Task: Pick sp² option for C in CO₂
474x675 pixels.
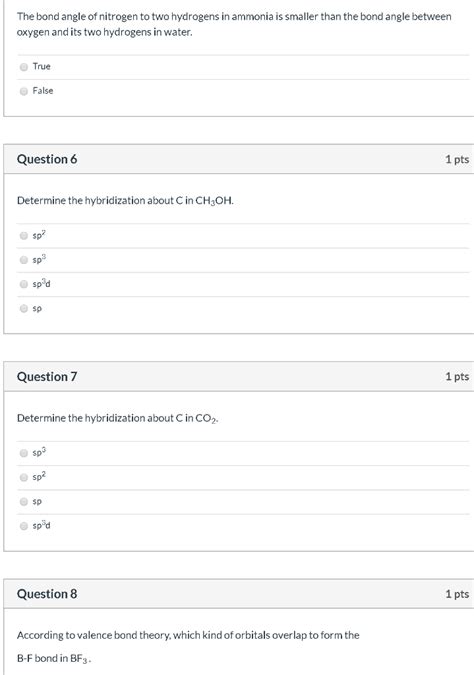Action: (24, 477)
